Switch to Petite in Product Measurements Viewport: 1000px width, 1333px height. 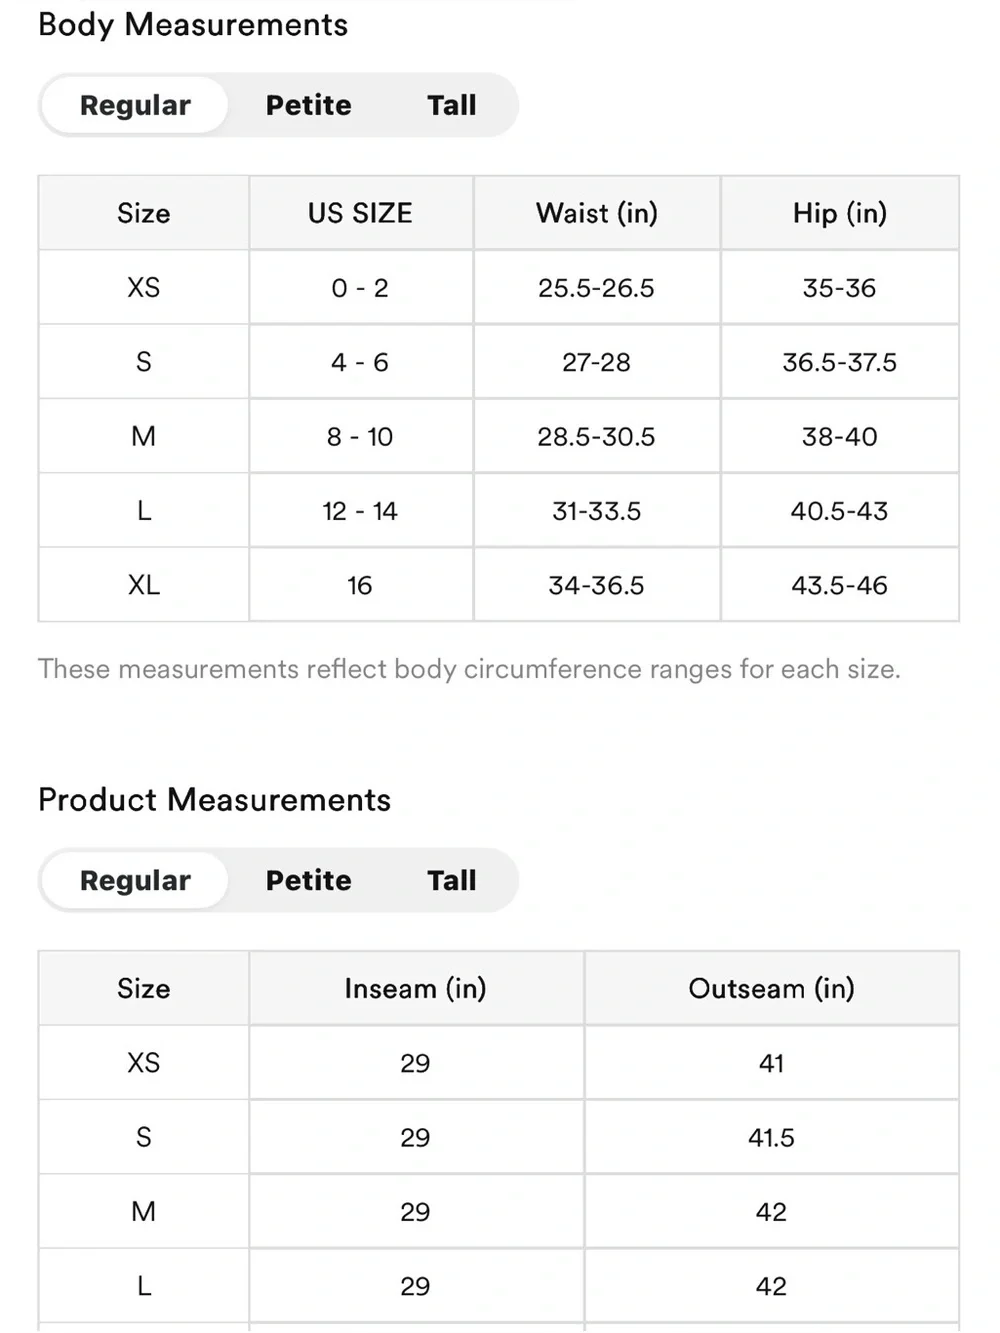(308, 880)
